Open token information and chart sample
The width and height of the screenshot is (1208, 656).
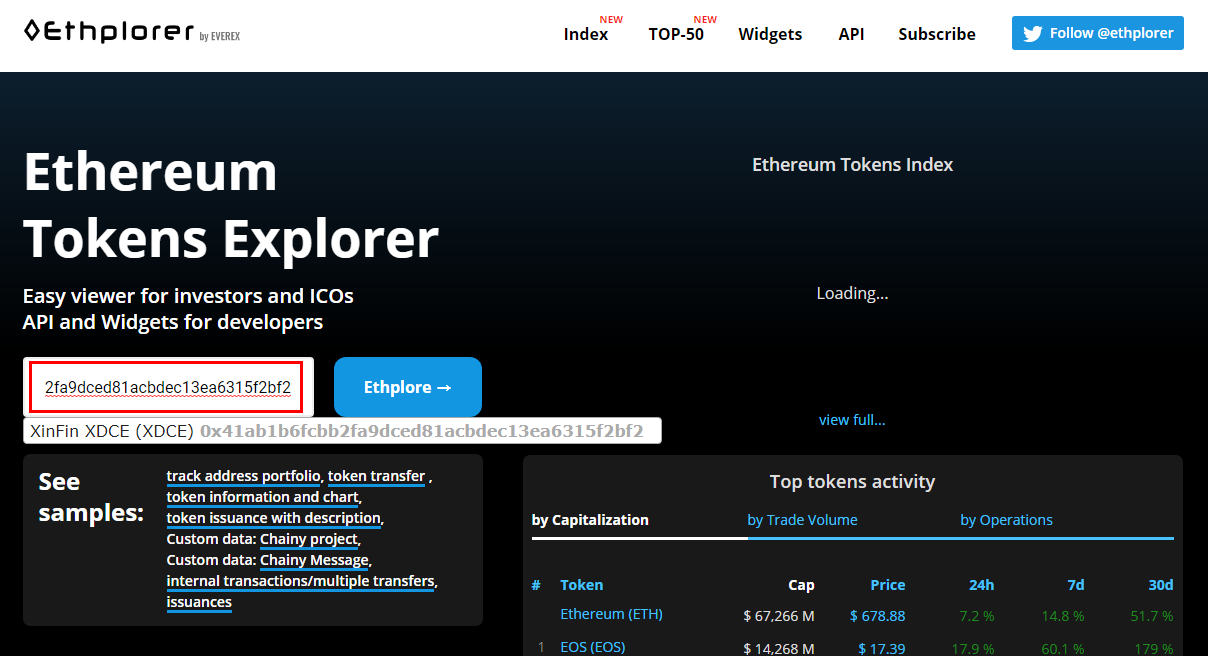click(x=262, y=497)
